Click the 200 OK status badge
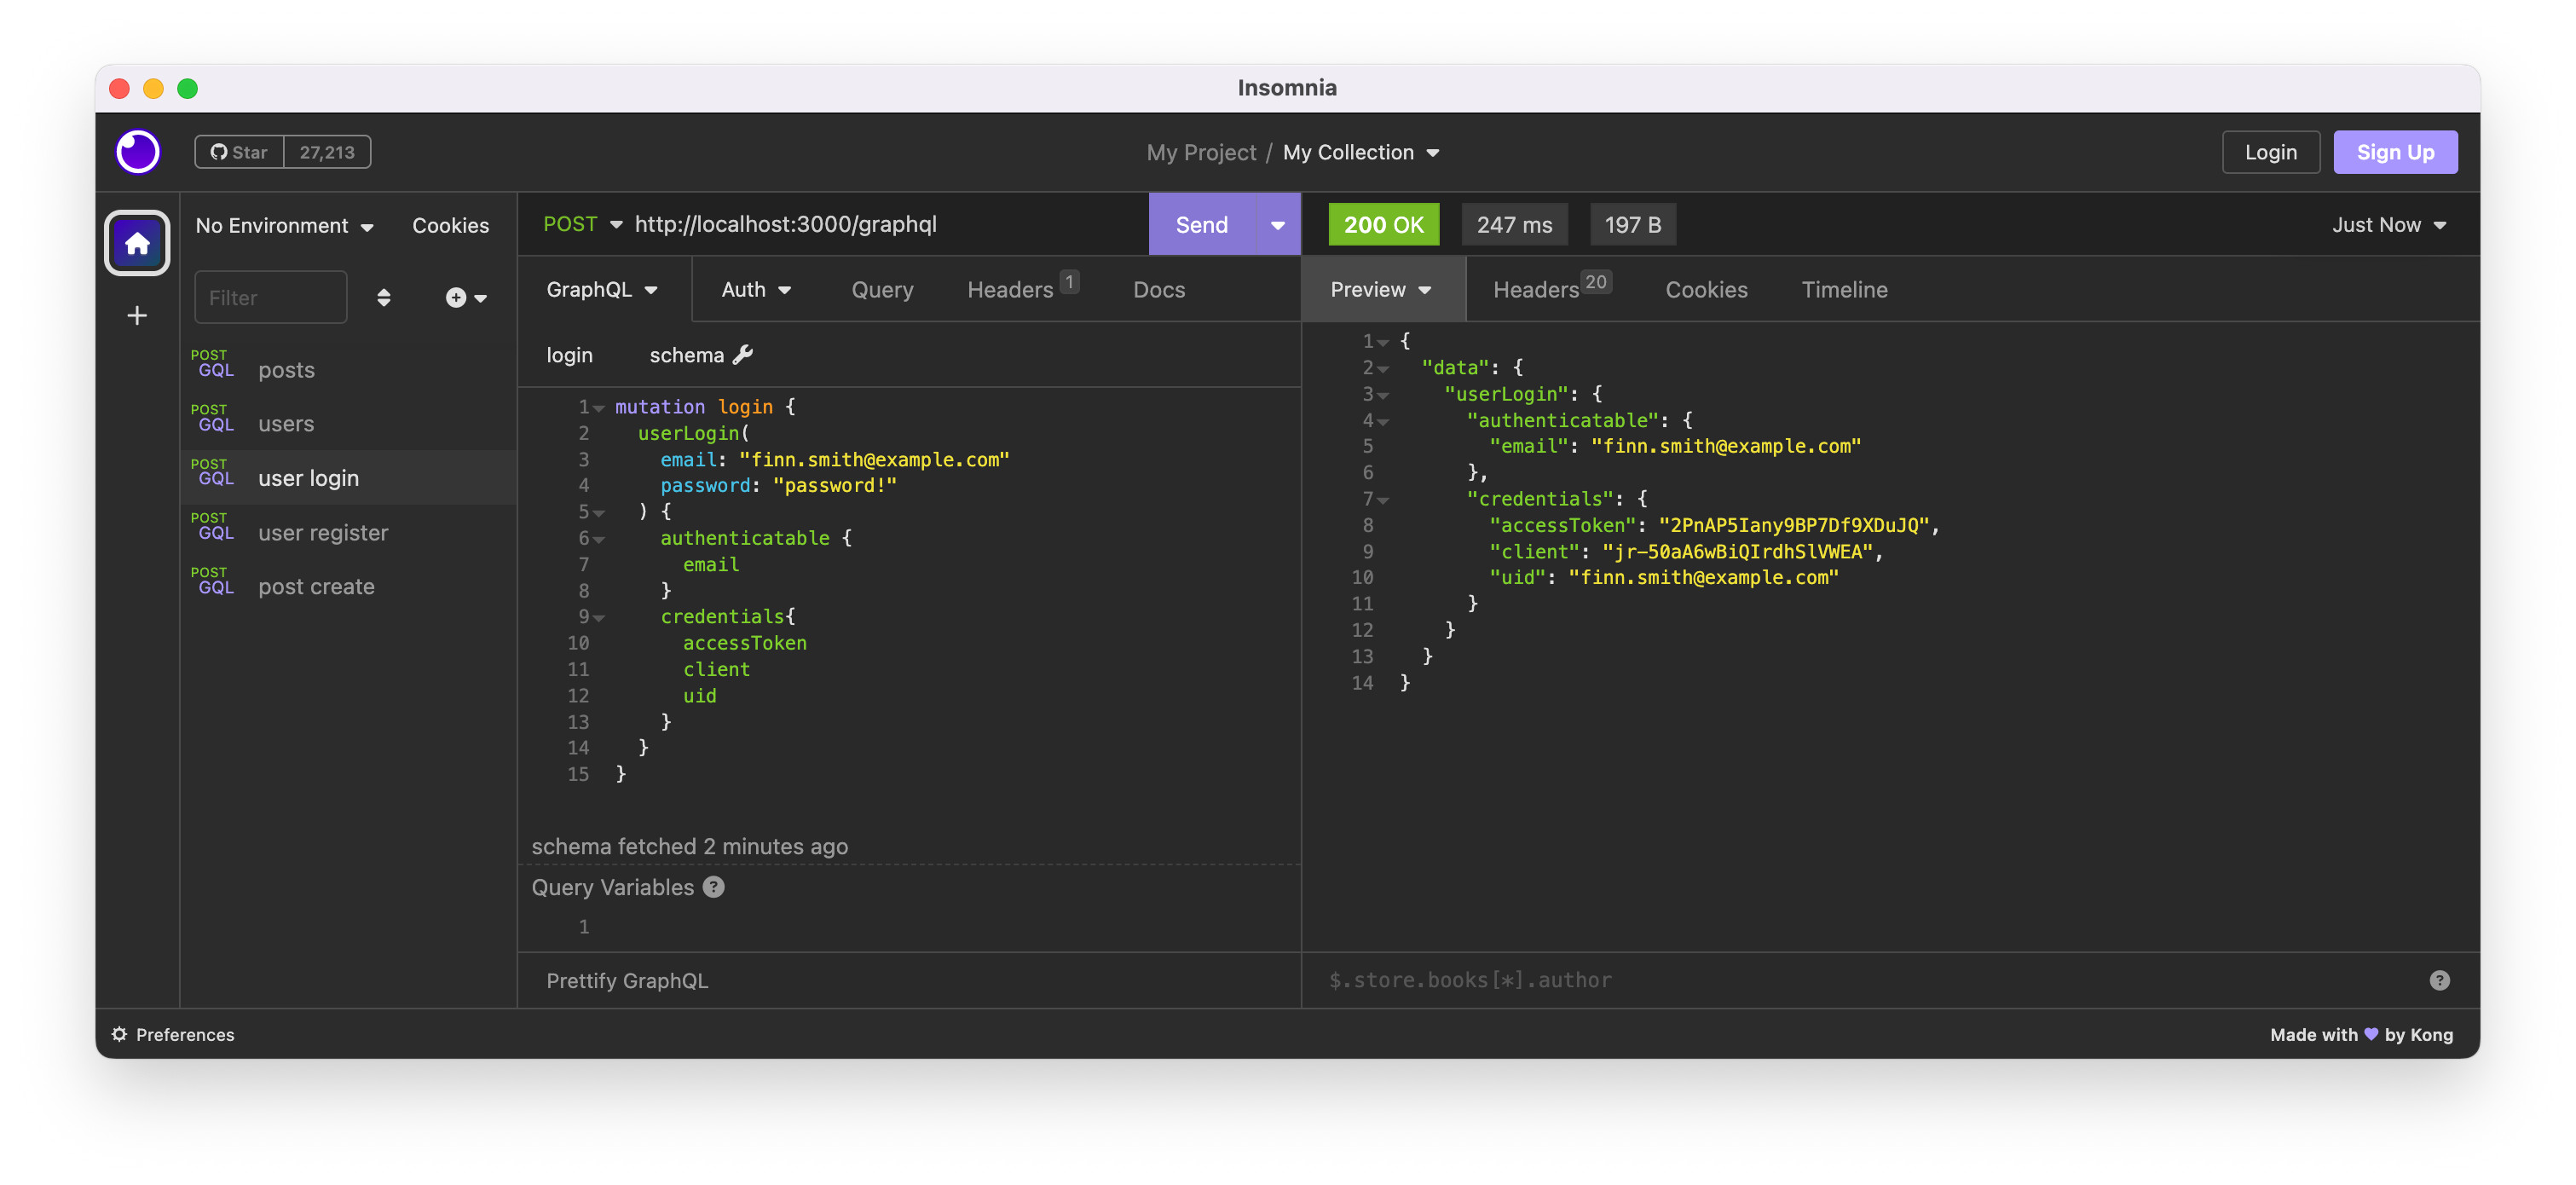The width and height of the screenshot is (2576, 1185). (1384, 225)
